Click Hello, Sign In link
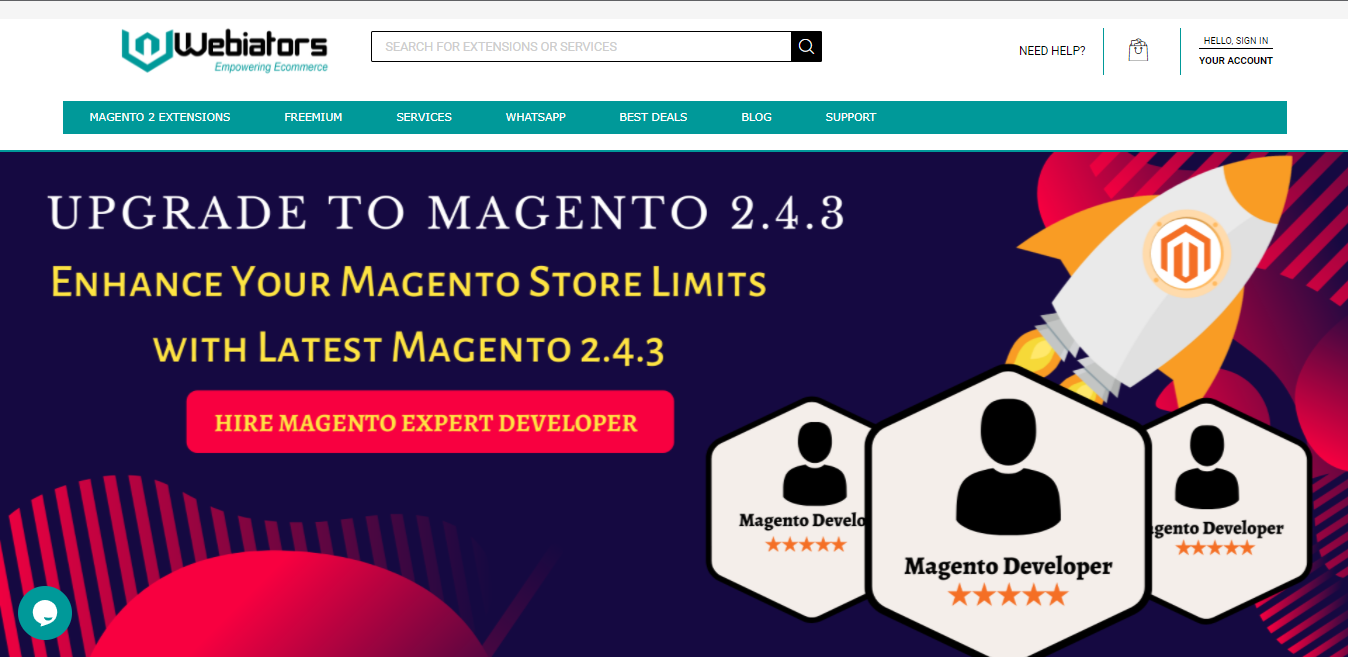The image size is (1348, 657). (x=1236, y=41)
